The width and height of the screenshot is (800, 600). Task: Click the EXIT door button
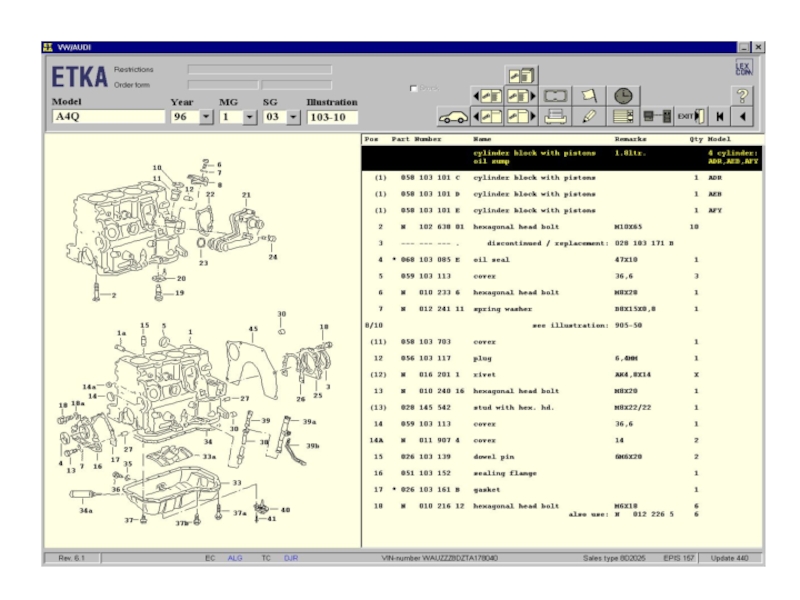tap(691, 117)
